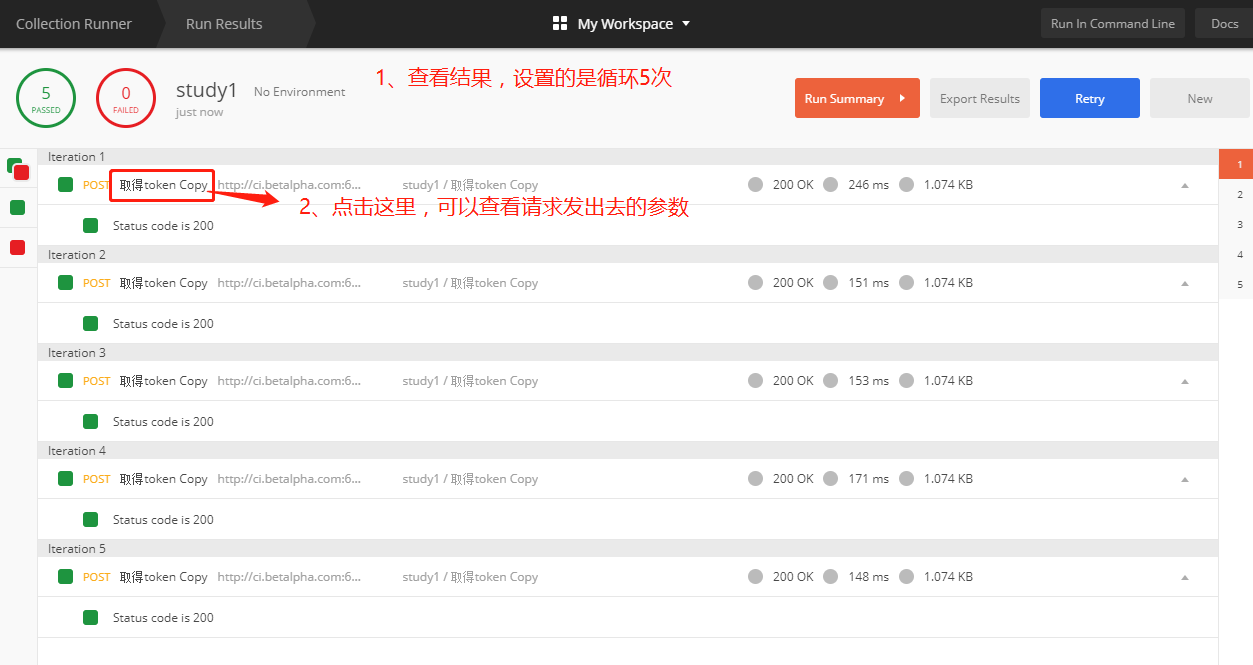Collapse the Iteration 3 request details
This screenshot has width=1253, height=665.
[x=1184, y=381]
